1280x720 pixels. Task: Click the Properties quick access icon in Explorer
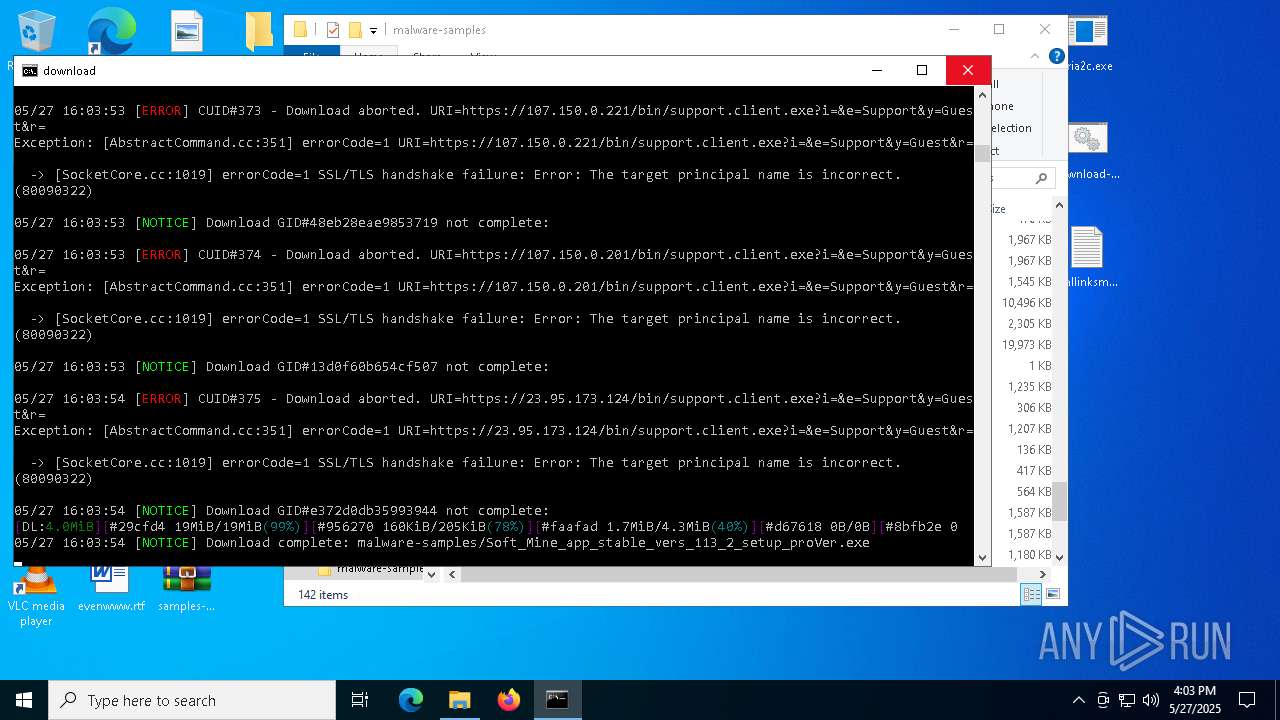pos(333,30)
